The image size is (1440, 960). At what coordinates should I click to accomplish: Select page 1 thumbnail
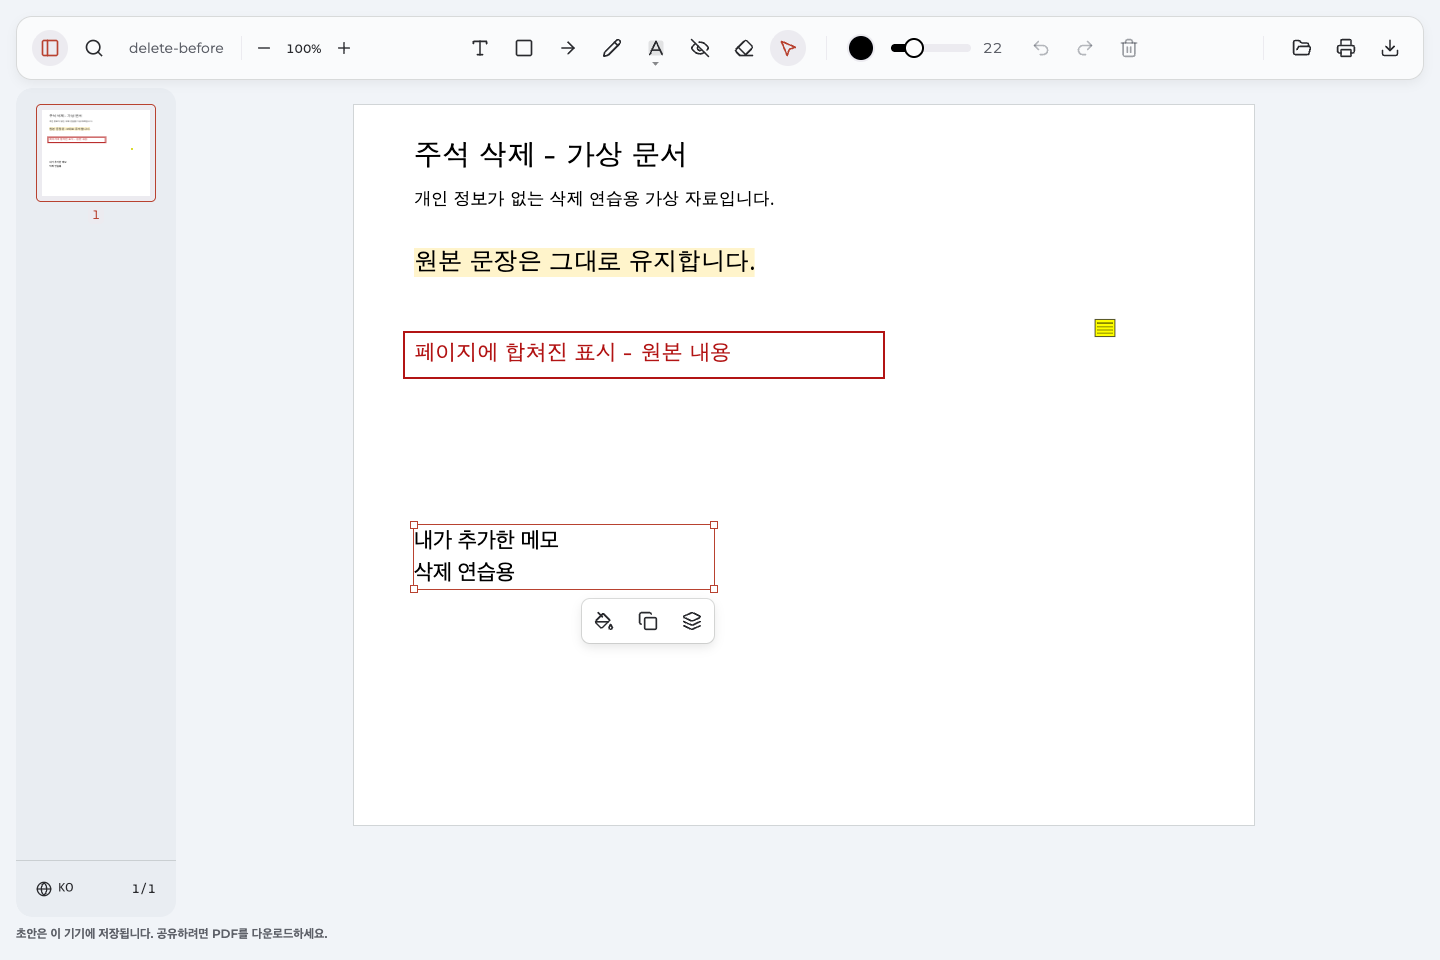96,153
